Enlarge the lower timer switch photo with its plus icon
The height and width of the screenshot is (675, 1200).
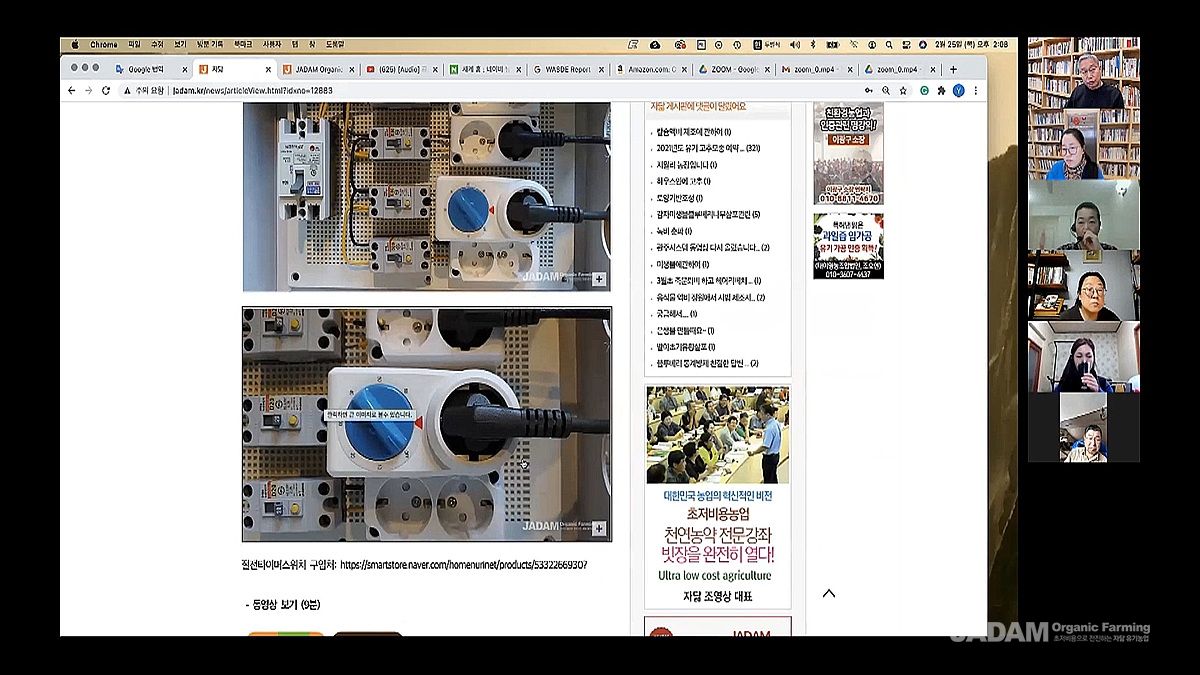coord(599,530)
